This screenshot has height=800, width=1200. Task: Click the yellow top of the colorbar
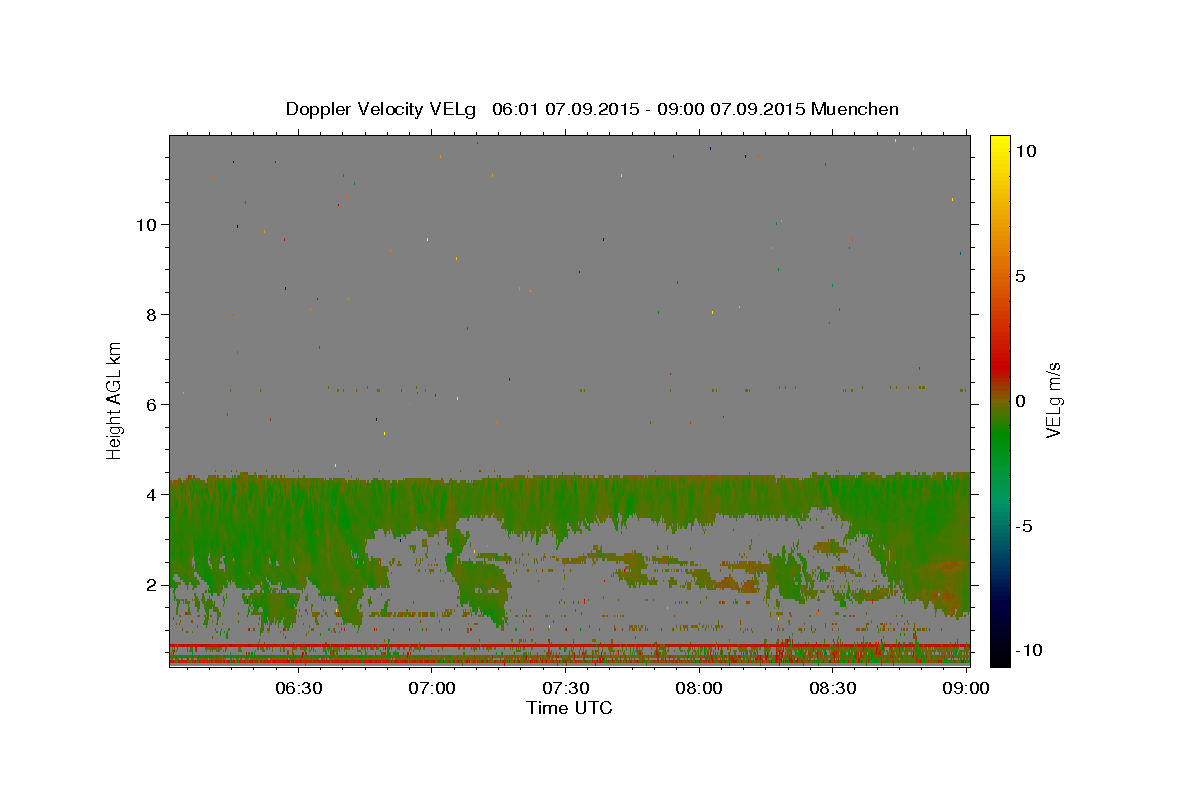[x=1000, y=146]
